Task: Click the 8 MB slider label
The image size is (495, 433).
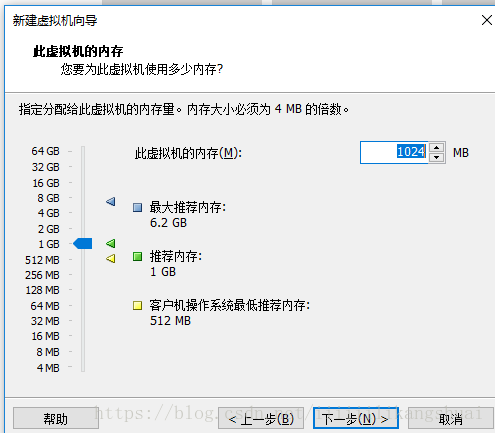Action: tap(48, 352)
